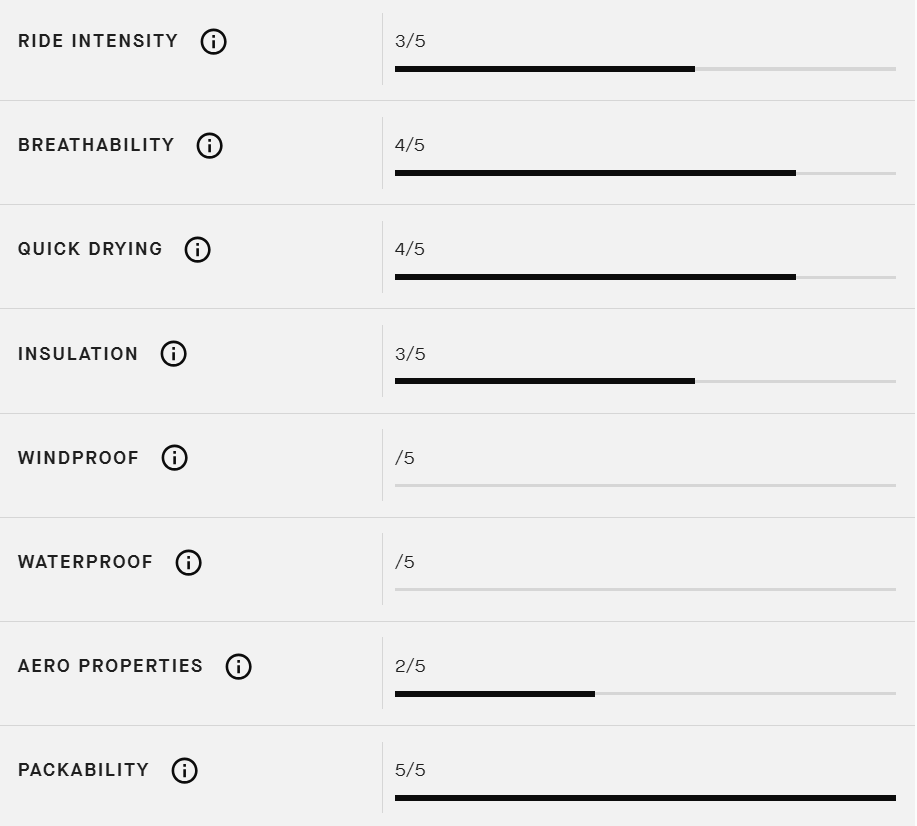The width and height of the screenshot is (917, 826).
Task: Click the info icon next to Ride Intensity
Action: click(213, 42)
